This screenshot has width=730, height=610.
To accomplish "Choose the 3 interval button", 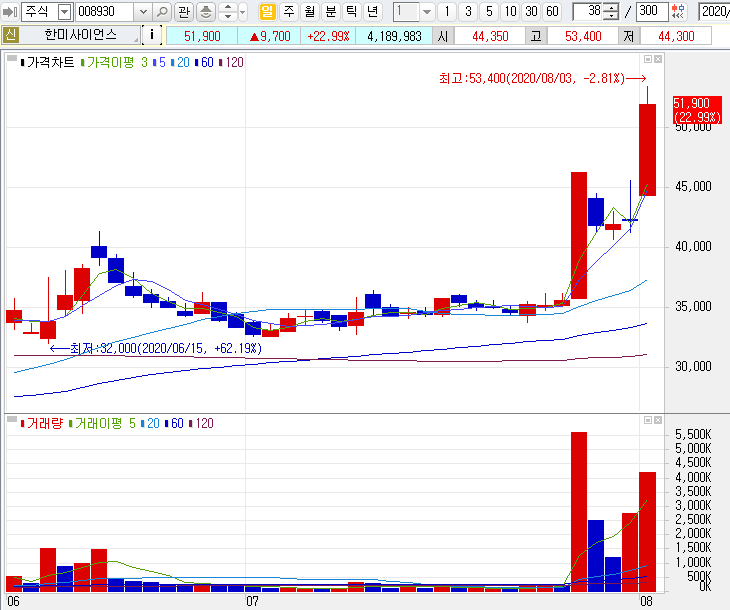I will tap(468, 11).
